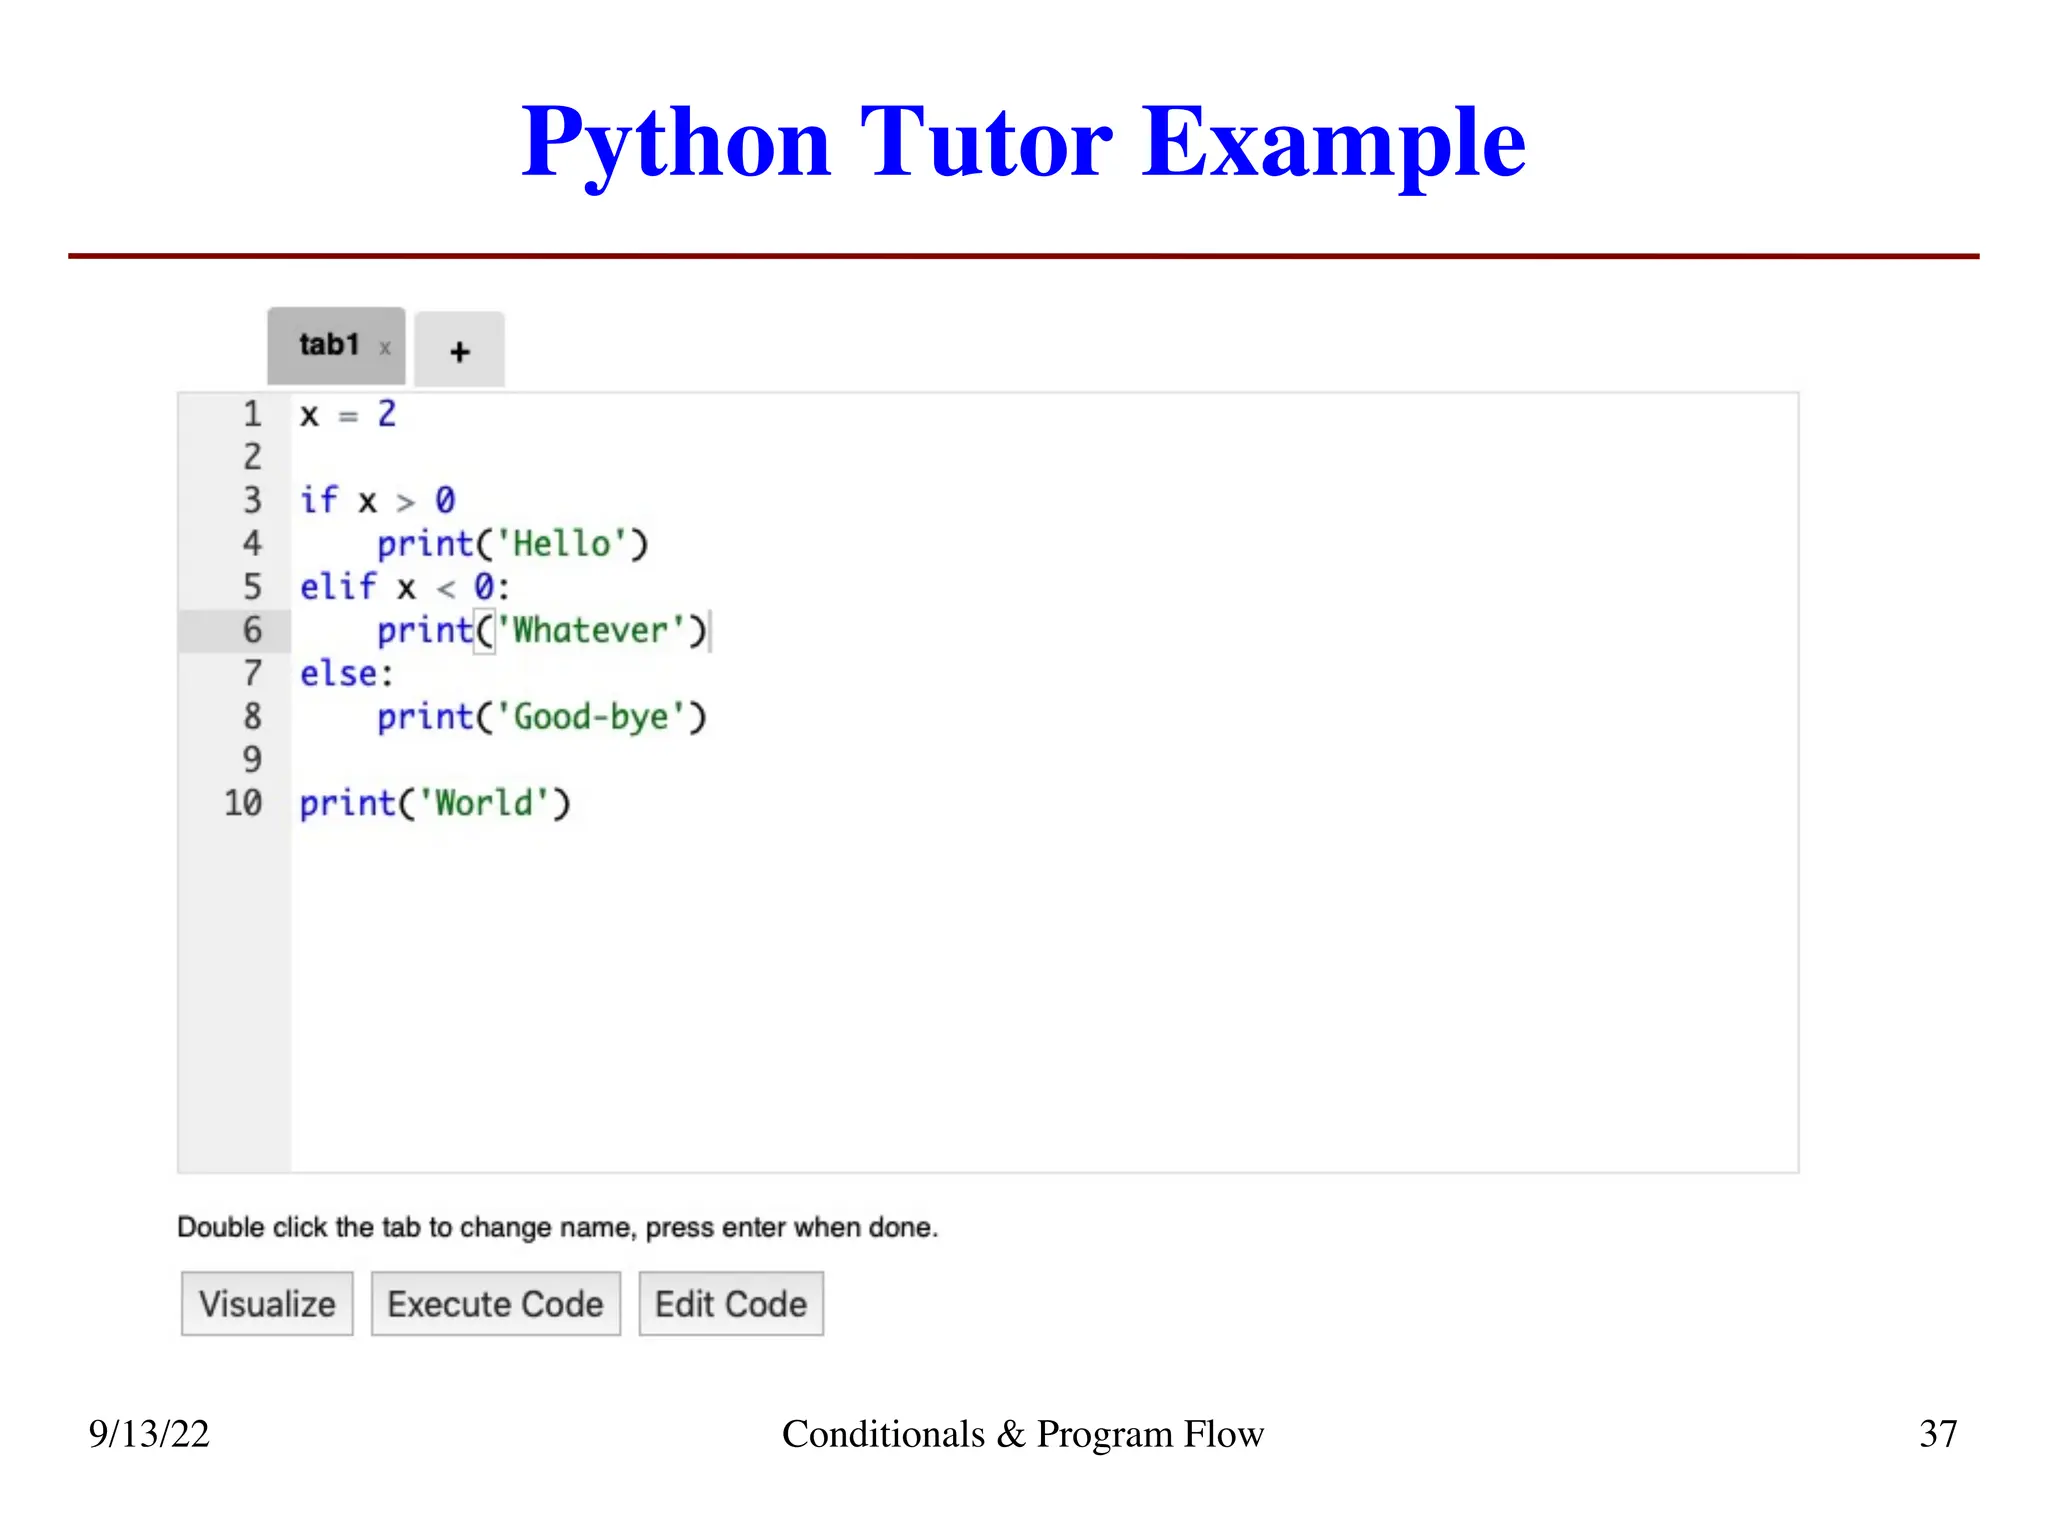Click the 'Double click the tab' hint text

[558, 1227]
